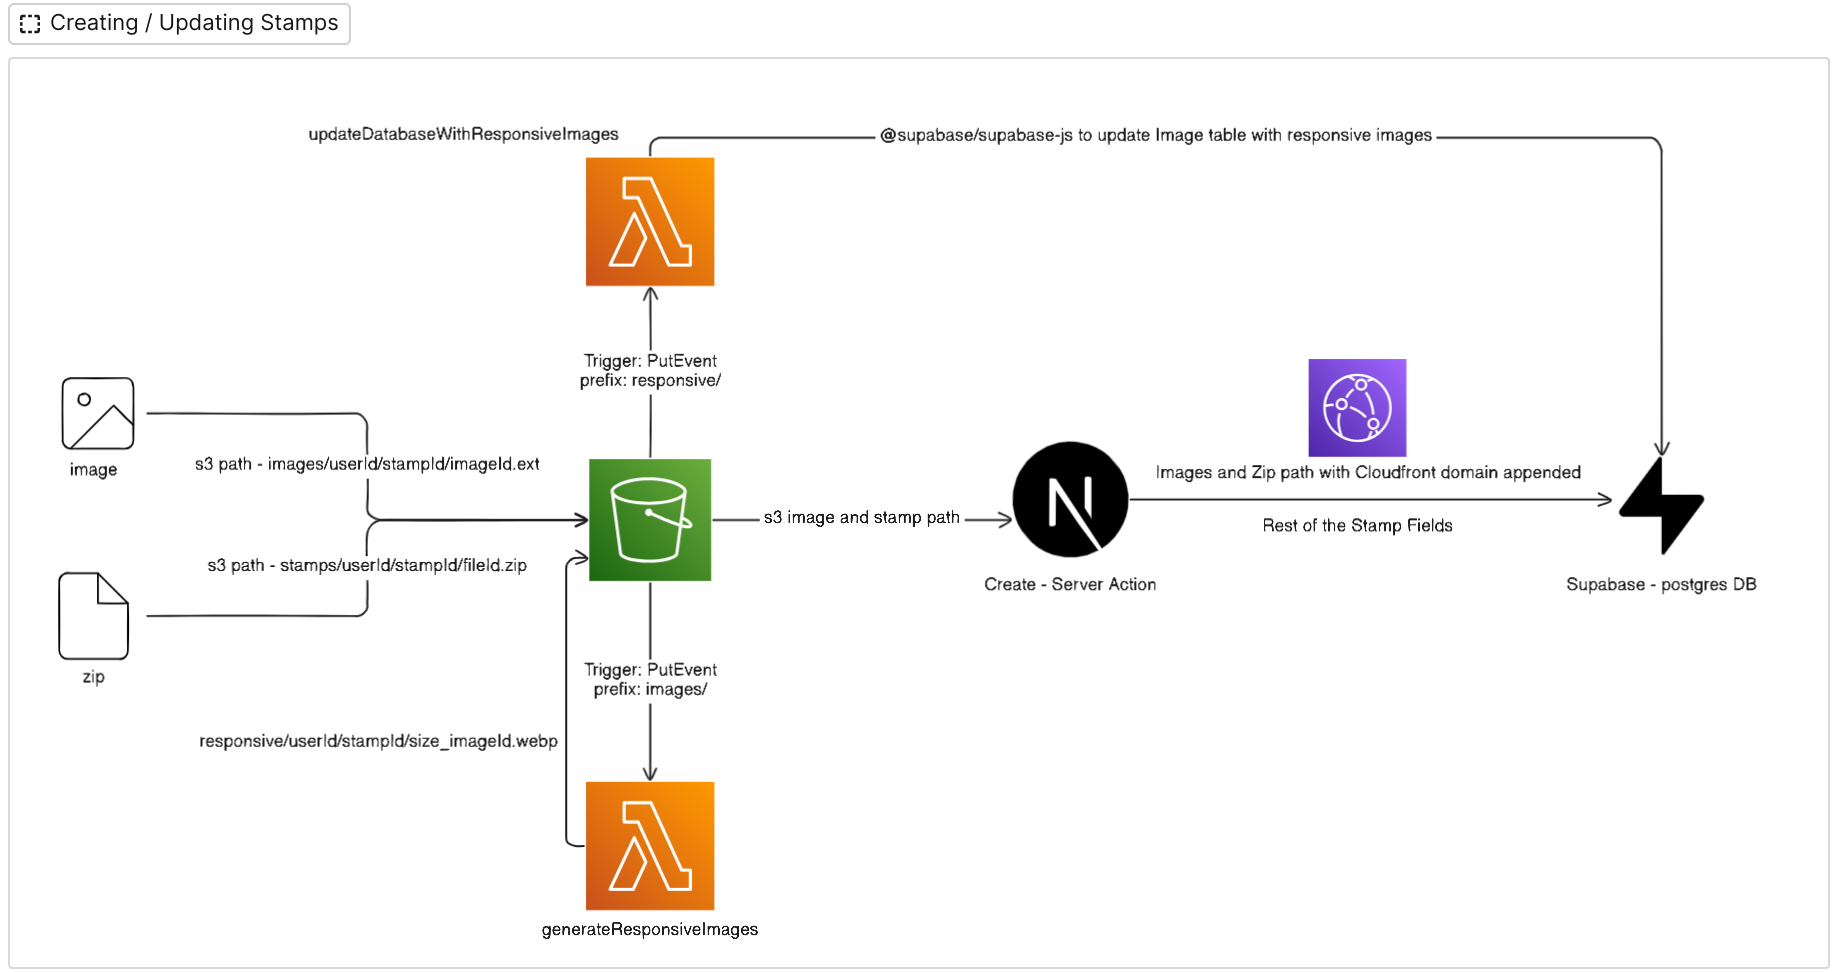Click the 'Trigger: PutEvent prefix: images/' label
The height and width of the screenshot is (972, 1837).
pyautogui.click(x=650, y=680)
